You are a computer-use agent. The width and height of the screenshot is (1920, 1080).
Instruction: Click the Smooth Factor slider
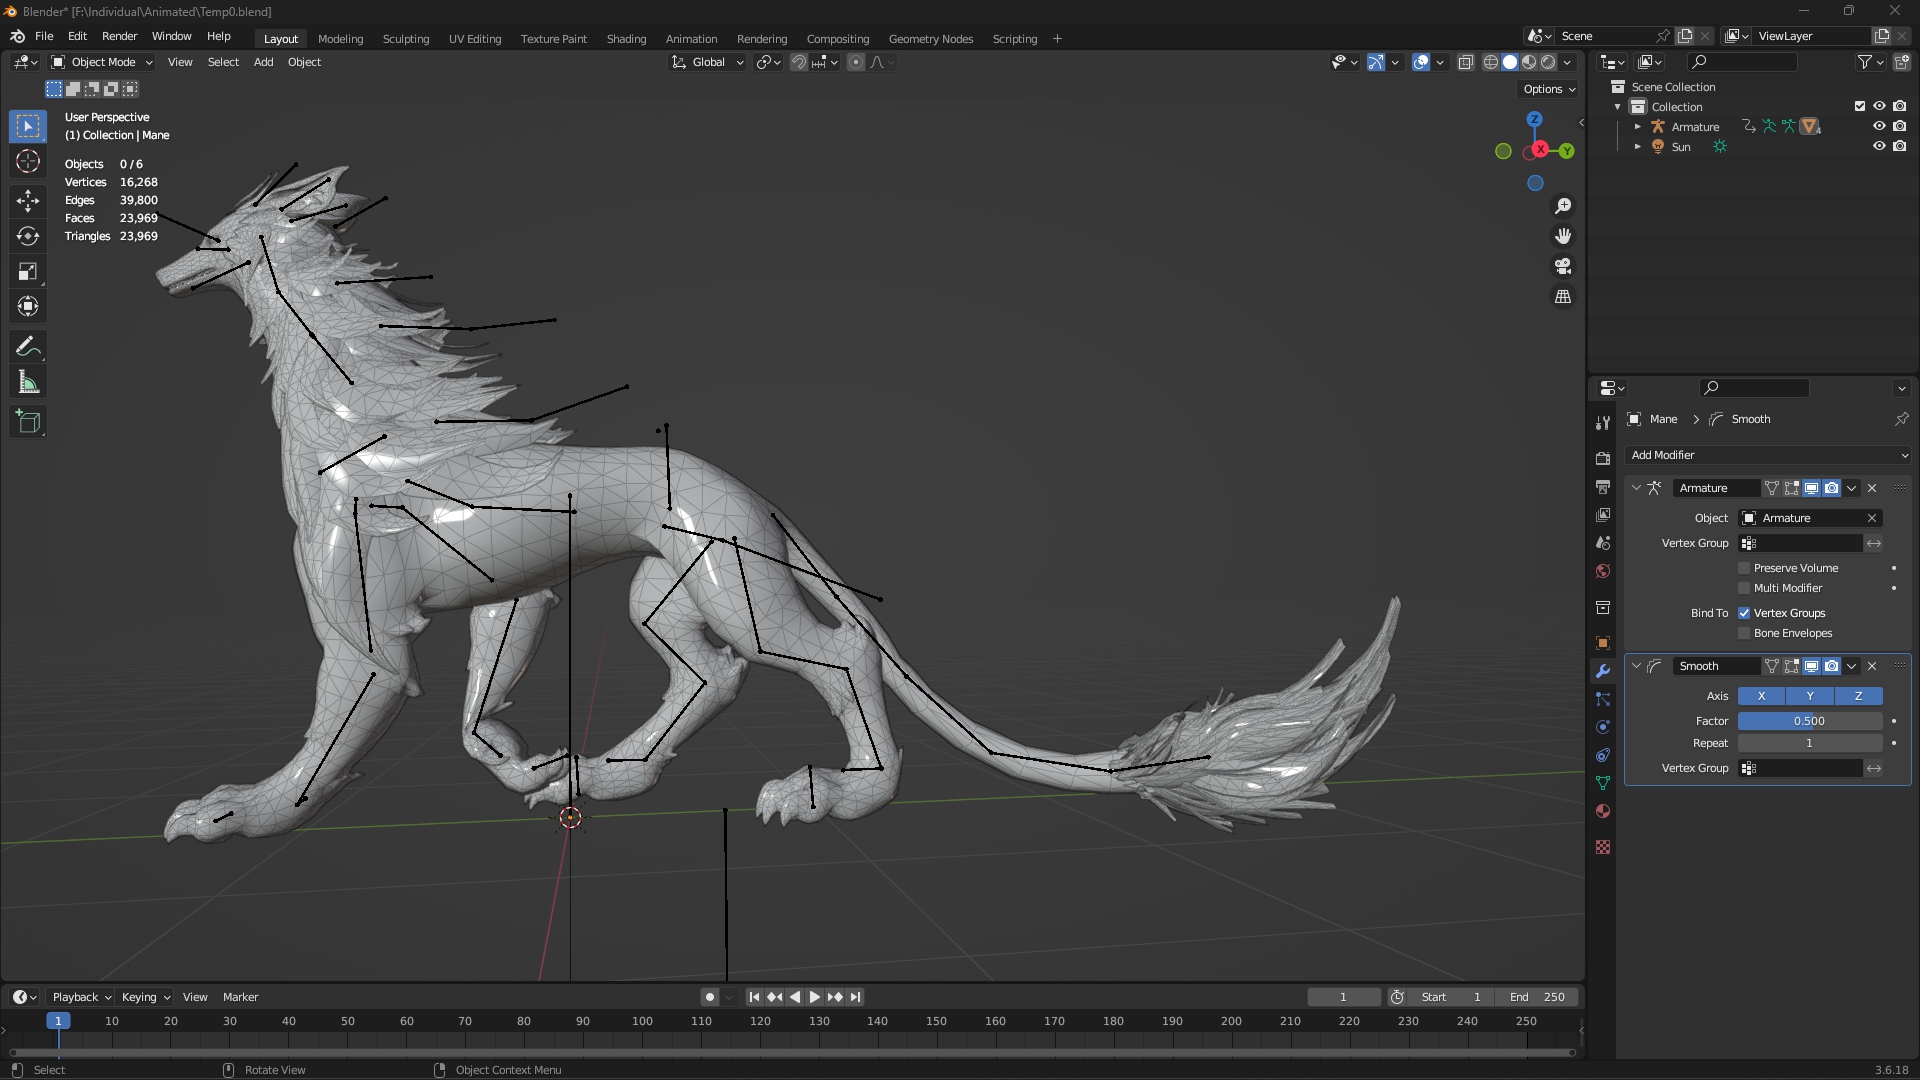coord(1809,721)
